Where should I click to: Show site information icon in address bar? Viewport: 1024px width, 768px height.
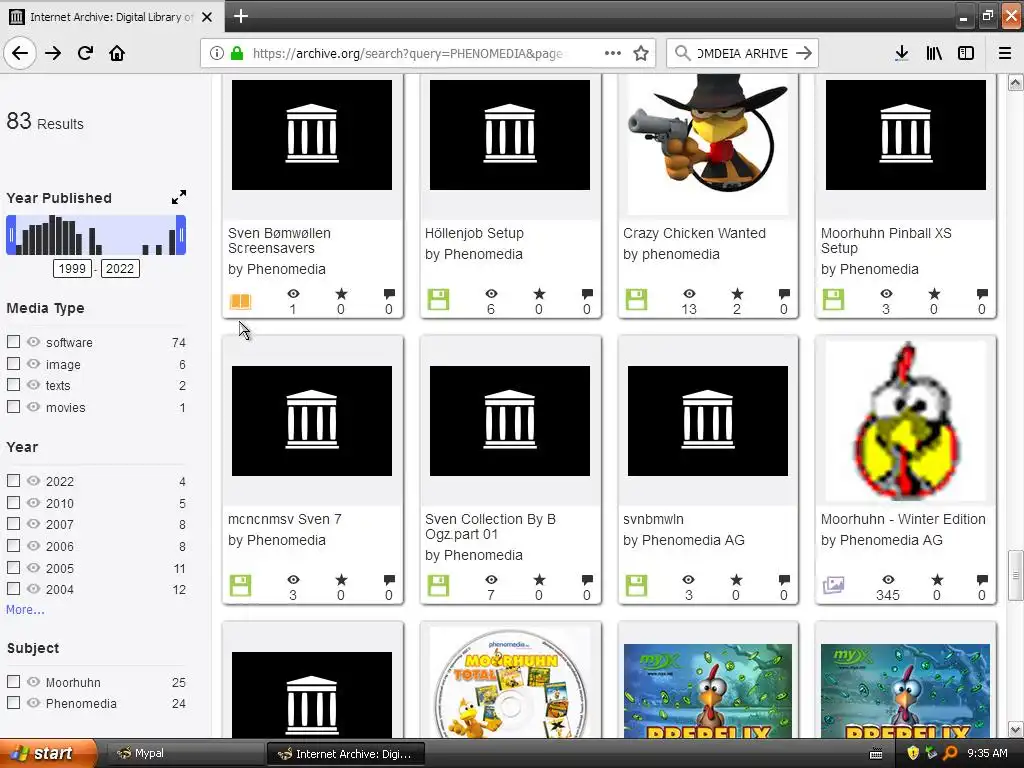pyautogui.click(x=217, y=53)
